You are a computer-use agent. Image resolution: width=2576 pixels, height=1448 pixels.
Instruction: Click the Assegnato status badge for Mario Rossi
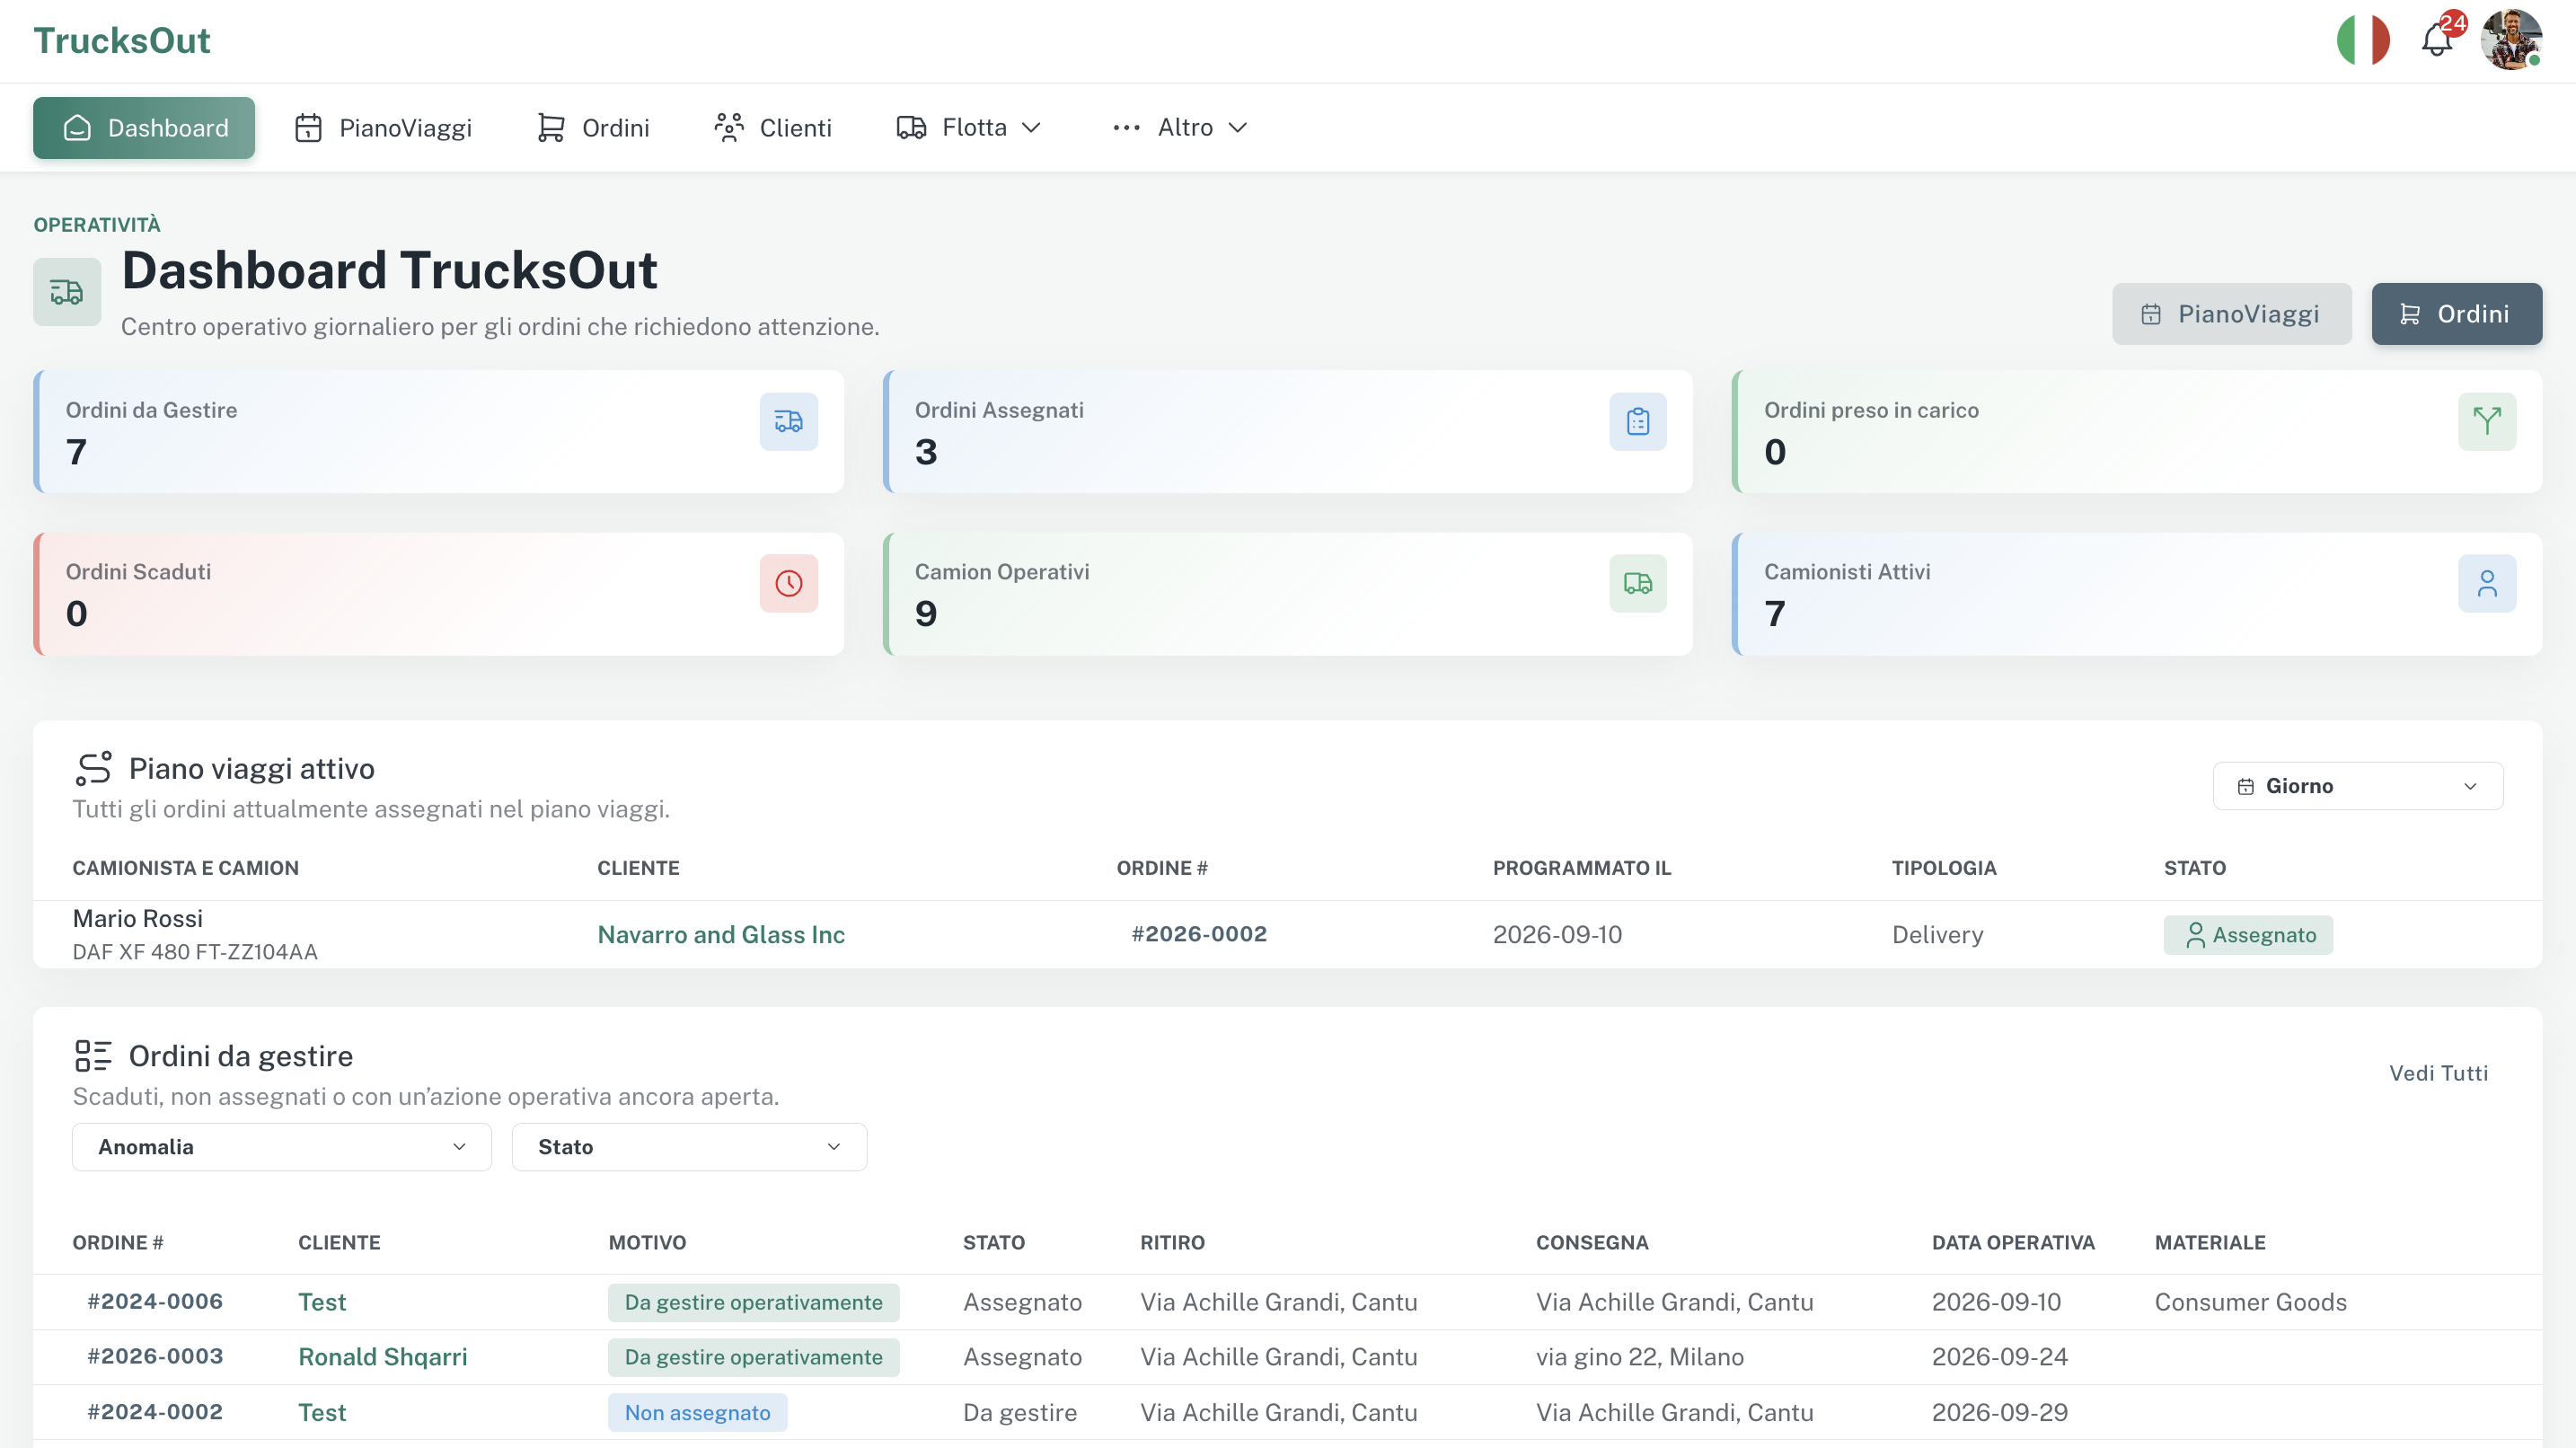pos(2247,935)
